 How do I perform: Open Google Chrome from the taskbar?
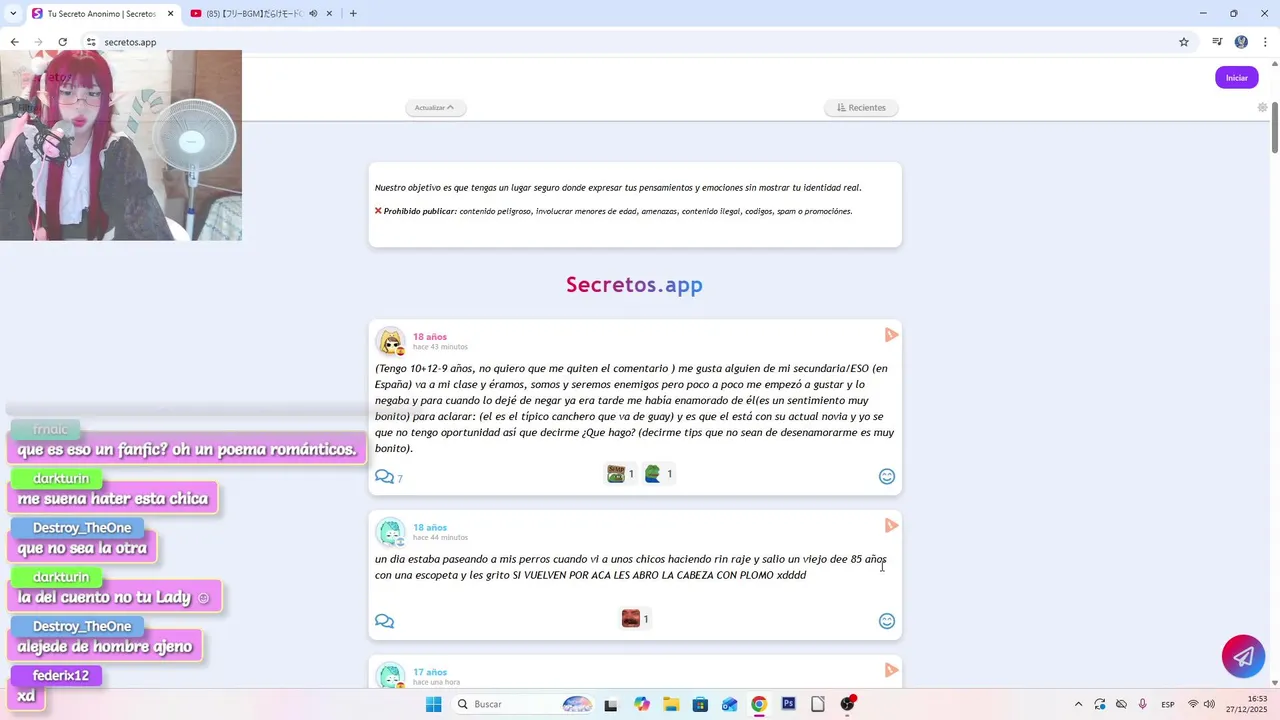pyautogui.click(x=759, y=704)
